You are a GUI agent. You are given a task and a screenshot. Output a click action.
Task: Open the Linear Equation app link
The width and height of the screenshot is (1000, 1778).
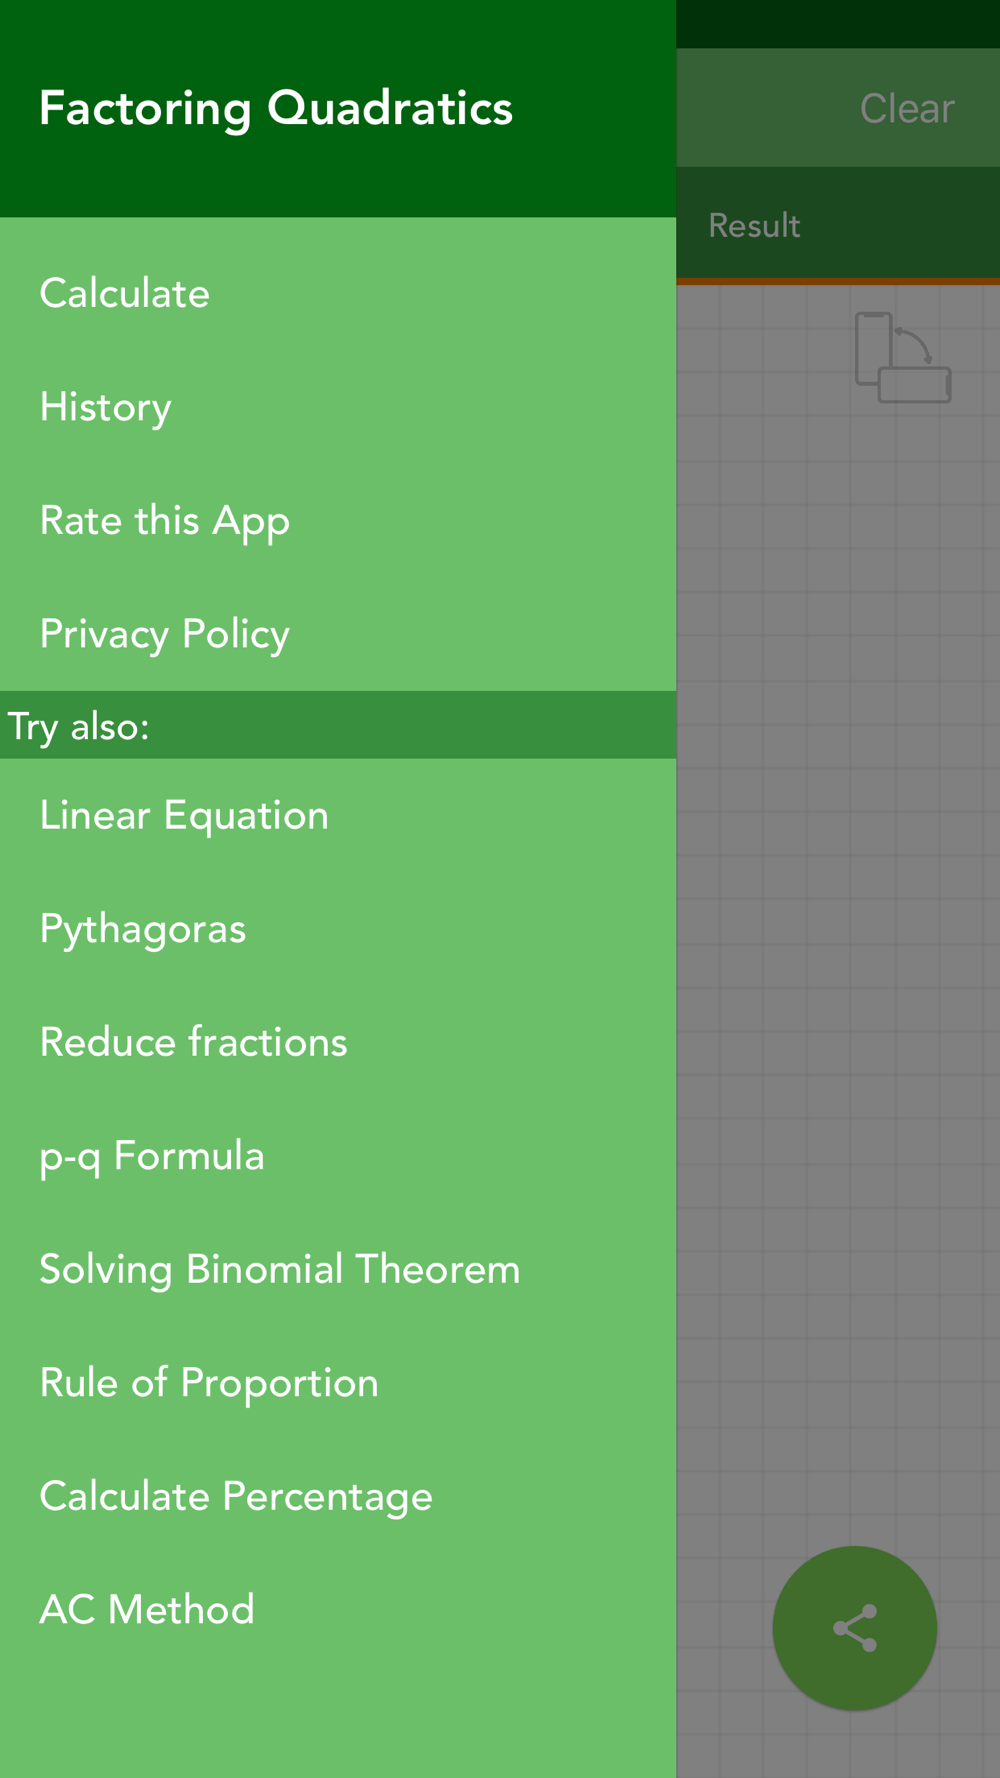[x=338, y=816]
